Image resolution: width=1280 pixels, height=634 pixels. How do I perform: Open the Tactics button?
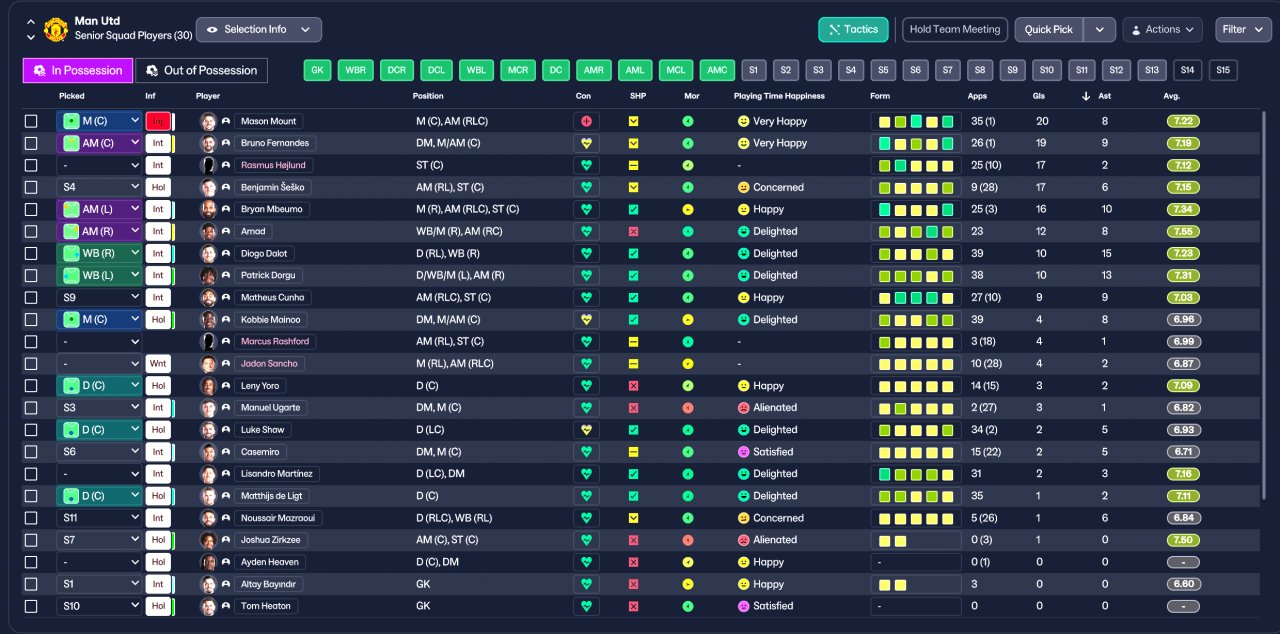[853, 30]
